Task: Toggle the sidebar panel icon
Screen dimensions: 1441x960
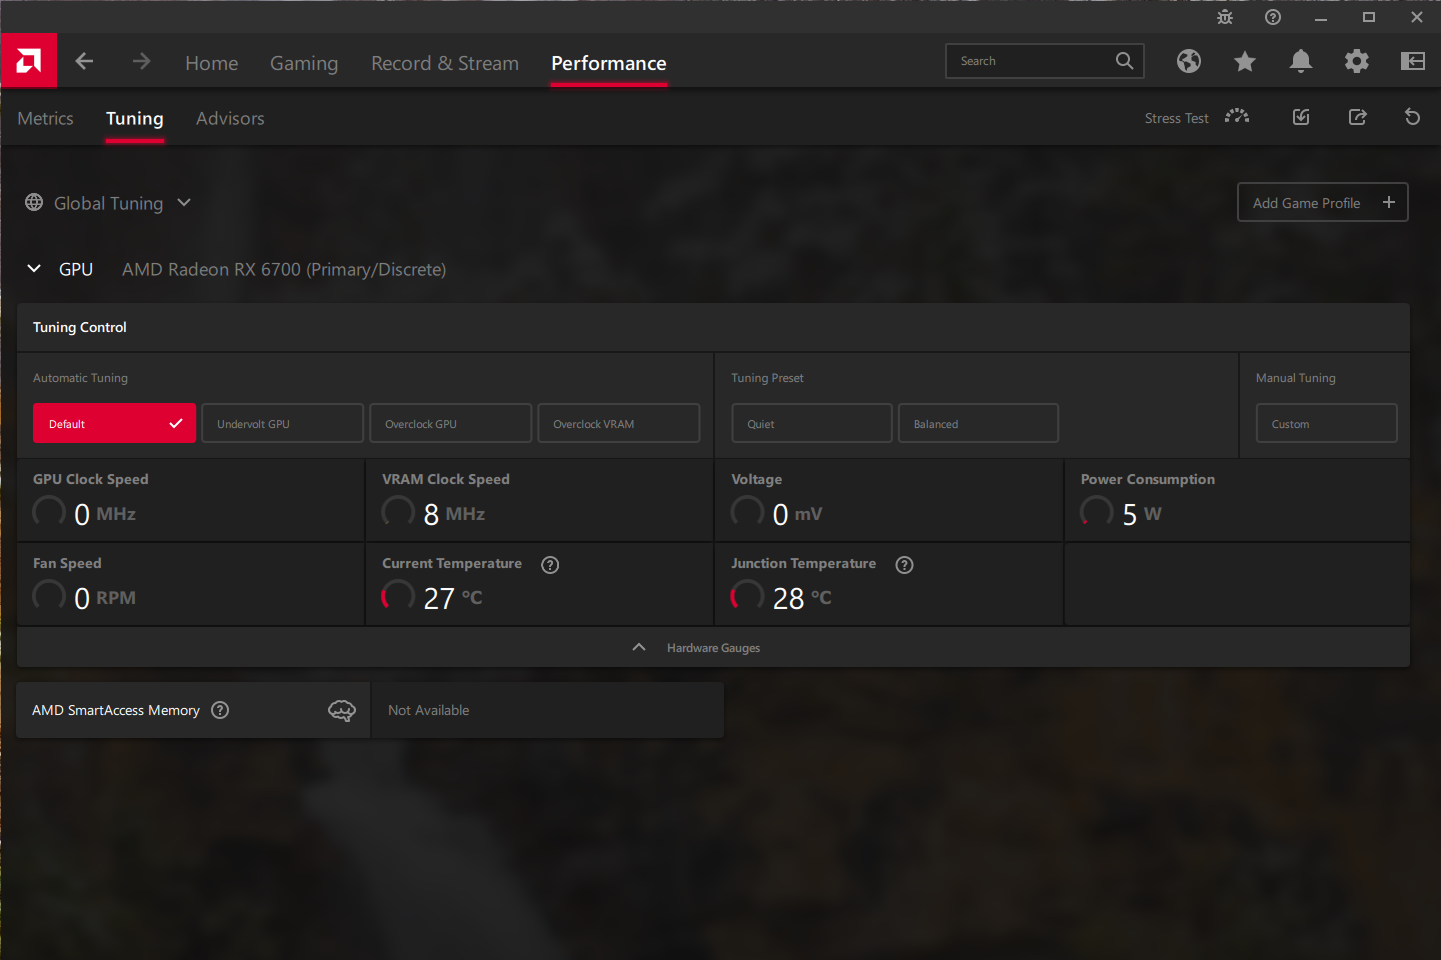Action: tap(1413, 61)
